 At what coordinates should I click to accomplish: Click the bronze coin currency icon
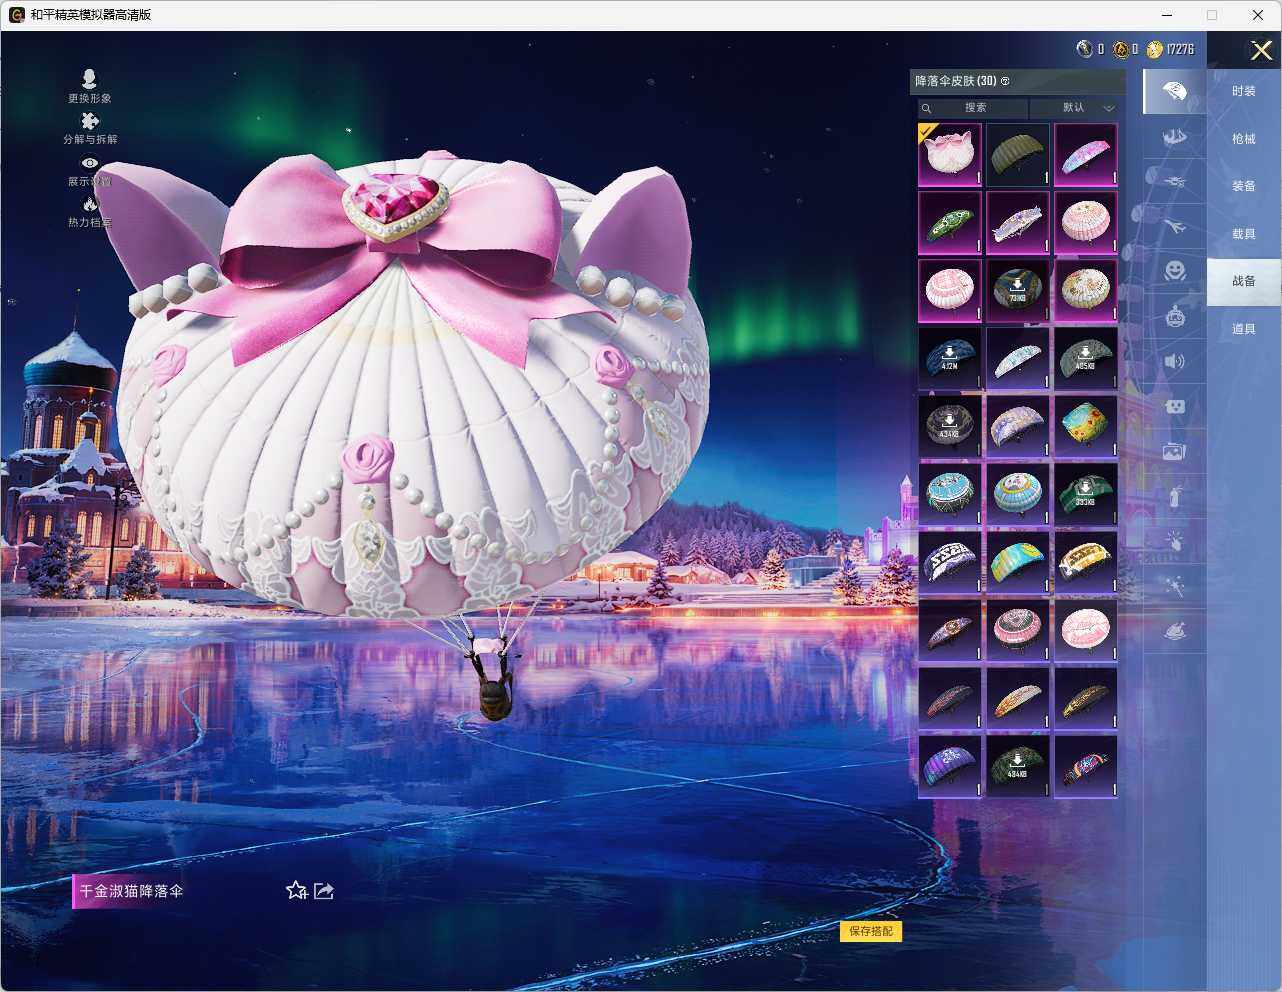coord(1121,49)
